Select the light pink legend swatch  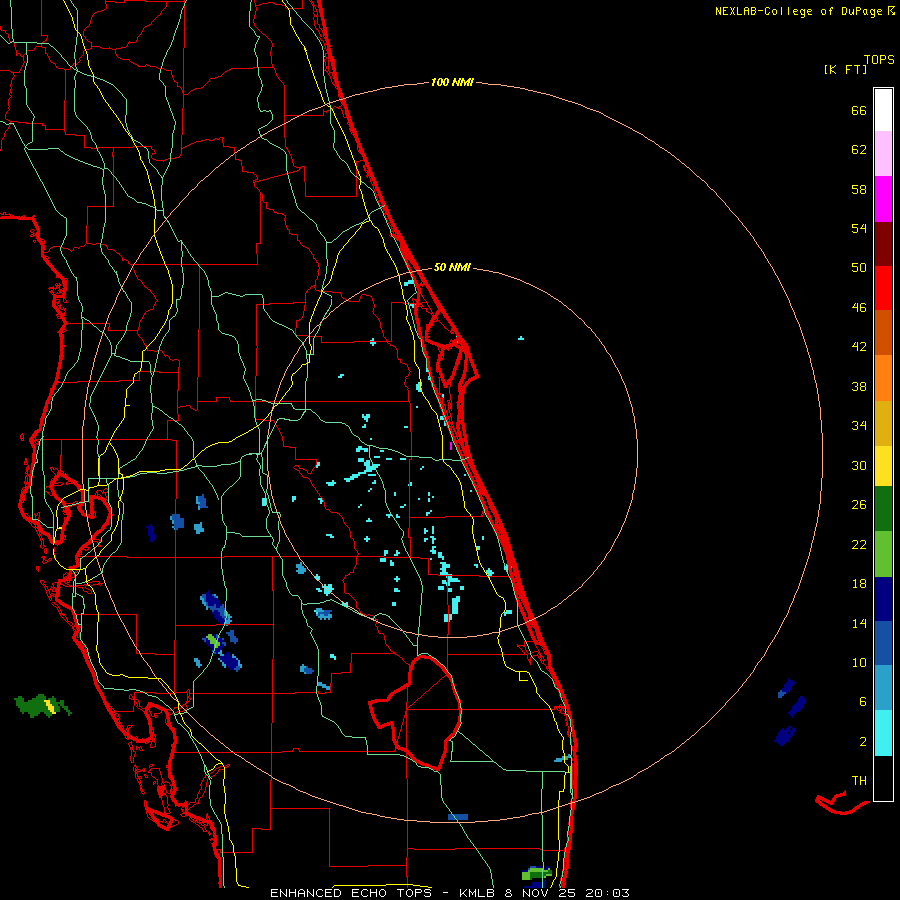pos(883,154)
